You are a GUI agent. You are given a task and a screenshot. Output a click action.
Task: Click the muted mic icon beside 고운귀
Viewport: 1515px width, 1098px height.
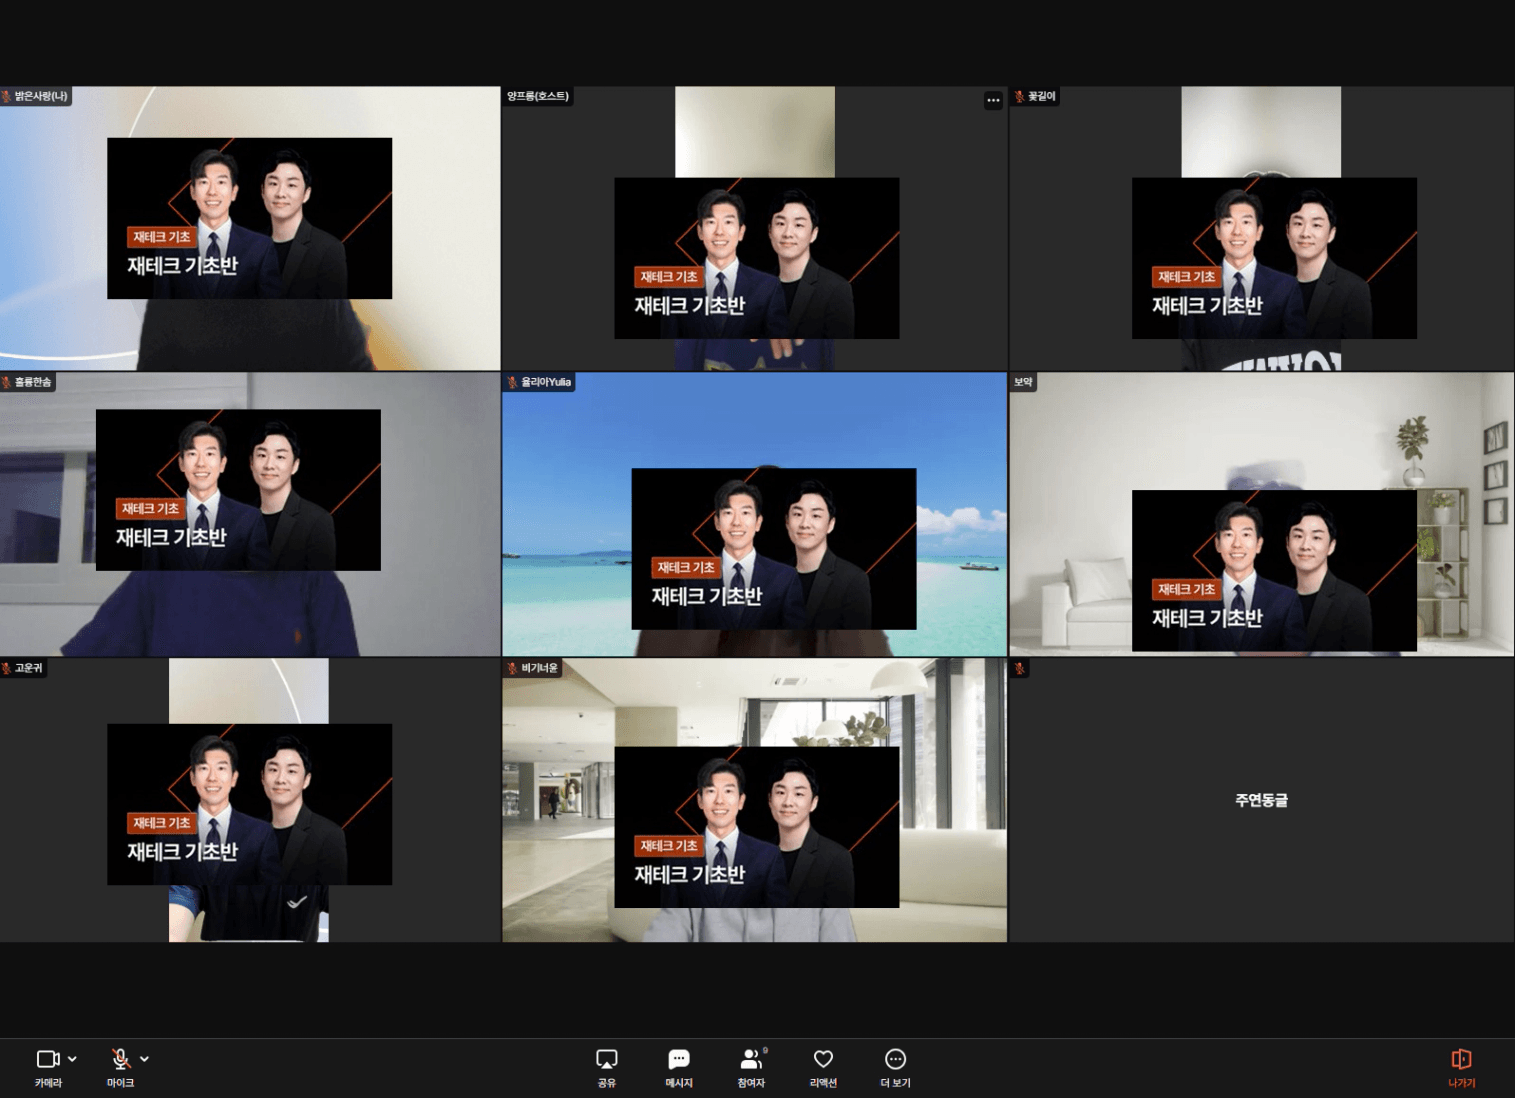click(7, 668)
